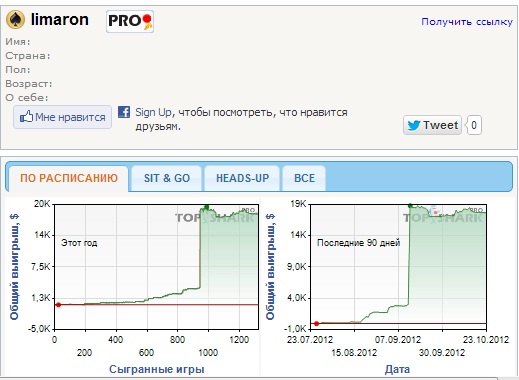Click the Facebook logo icon
The width and height of the screenshot is (519, 380).
pyautogui.click(x=124, y=112)
